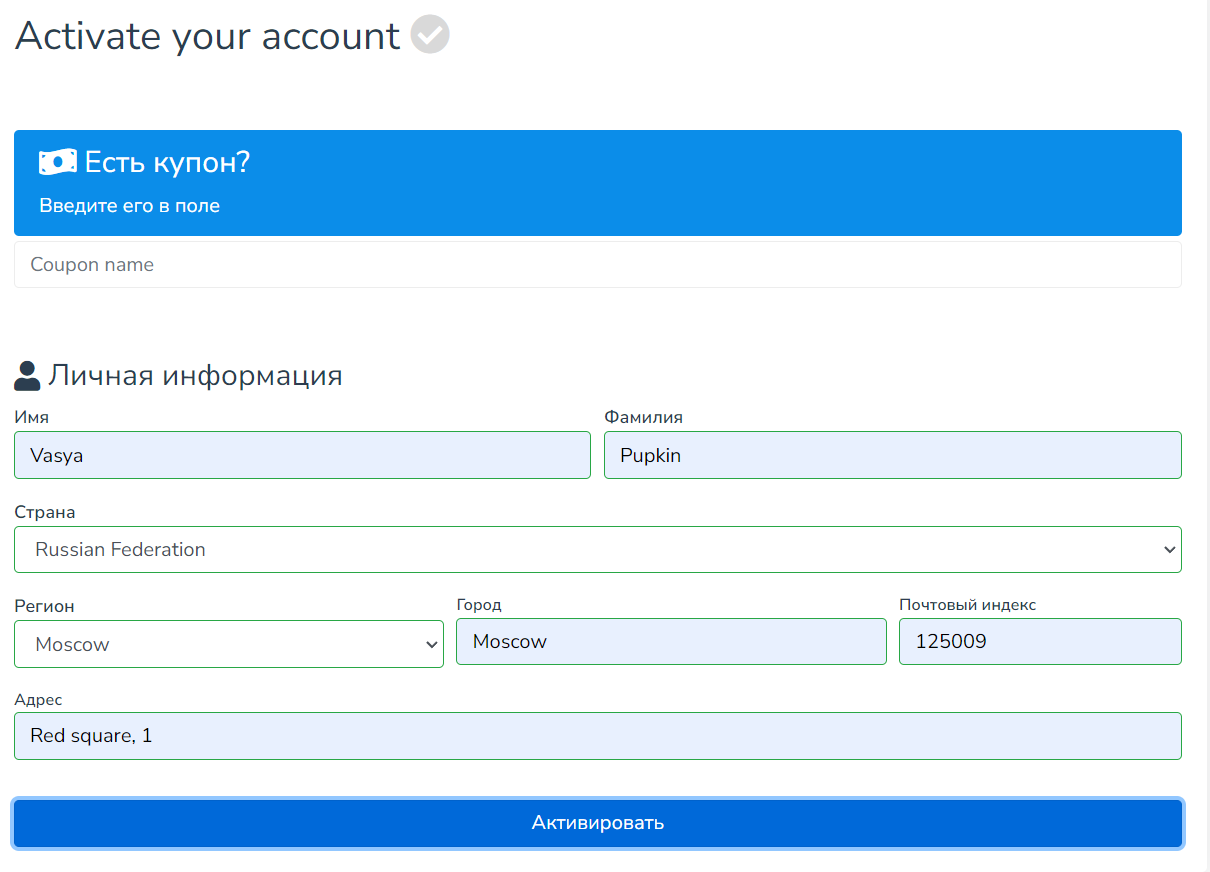Click the Страна label above the dropdown

click(x=45, y=512)
